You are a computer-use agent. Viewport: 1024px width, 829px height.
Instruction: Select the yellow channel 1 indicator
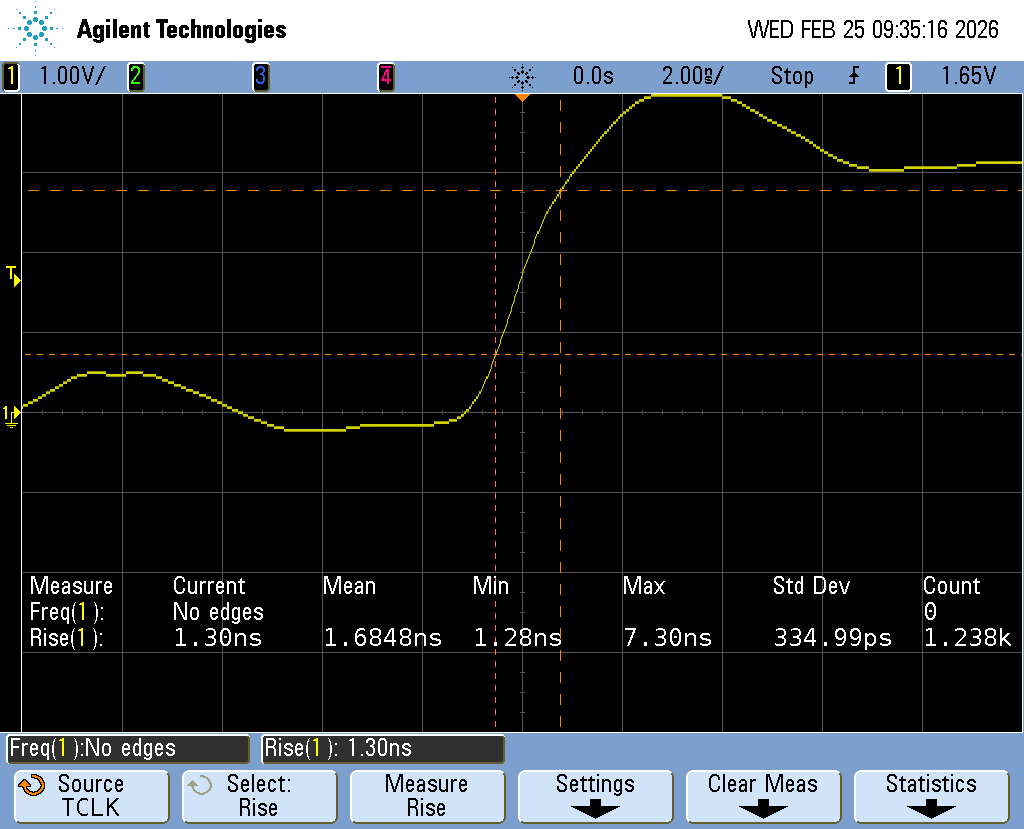tap(11, 76)
